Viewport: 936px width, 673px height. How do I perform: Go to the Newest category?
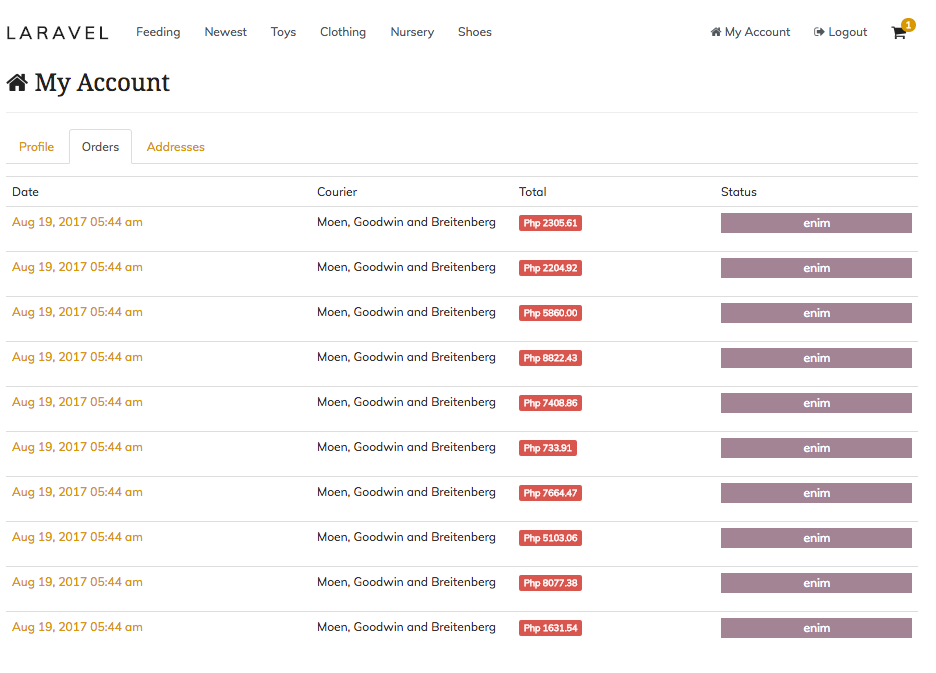(x=225, y=32)
